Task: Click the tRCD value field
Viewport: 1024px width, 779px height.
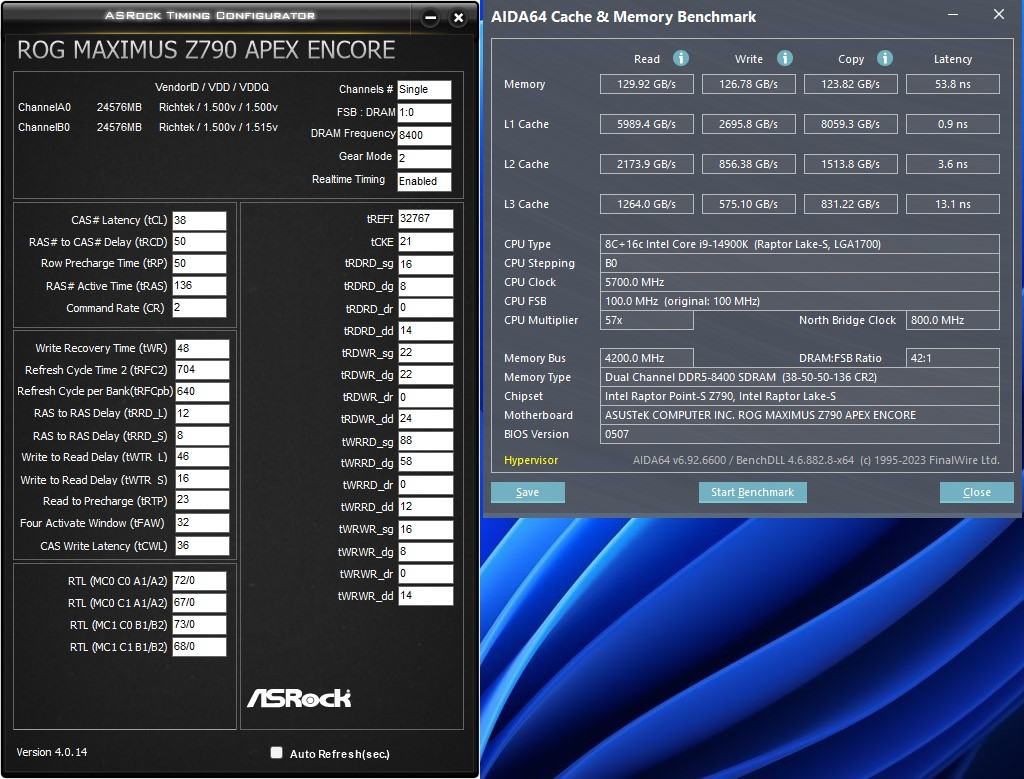Action: tap(199, 242)
